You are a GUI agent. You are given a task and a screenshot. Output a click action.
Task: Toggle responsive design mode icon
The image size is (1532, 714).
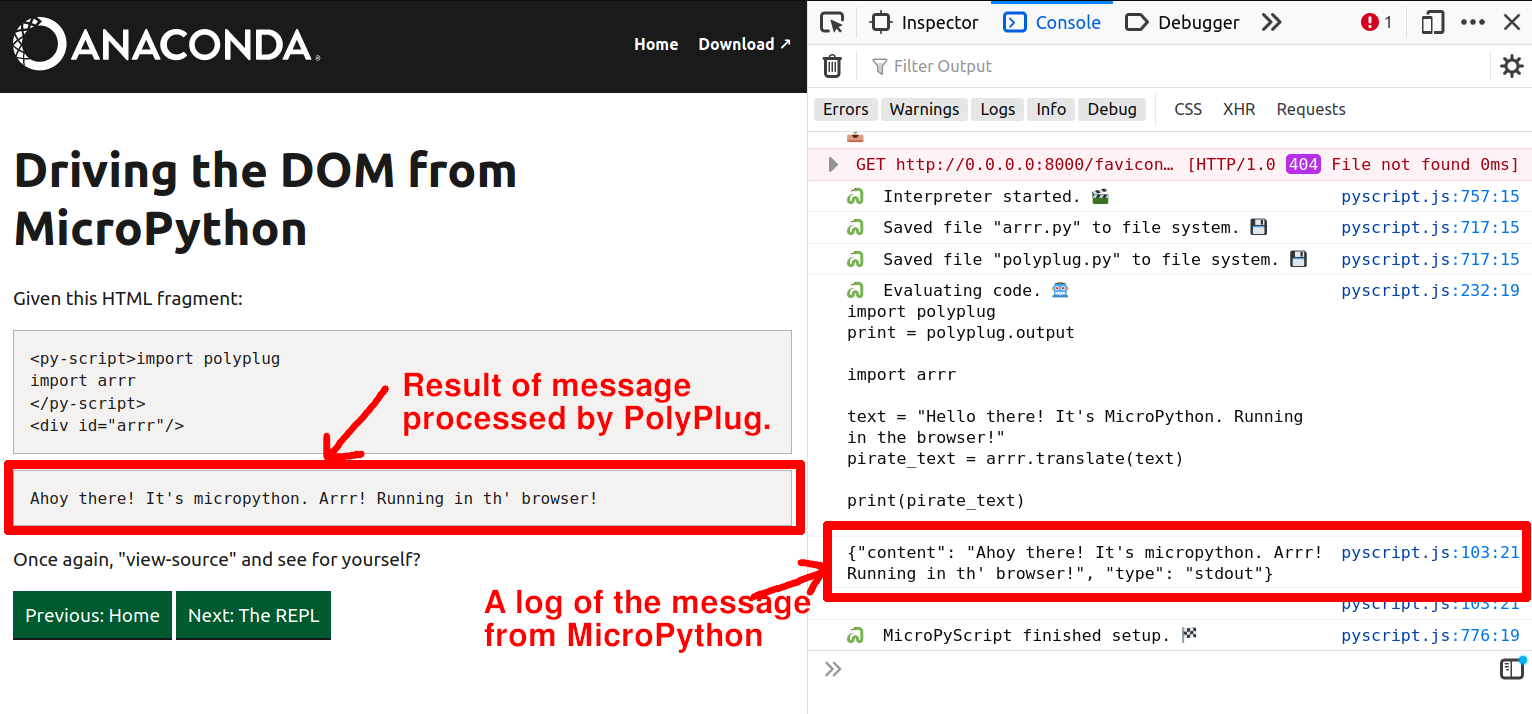pyautogui.click(x=1433, y=22)
